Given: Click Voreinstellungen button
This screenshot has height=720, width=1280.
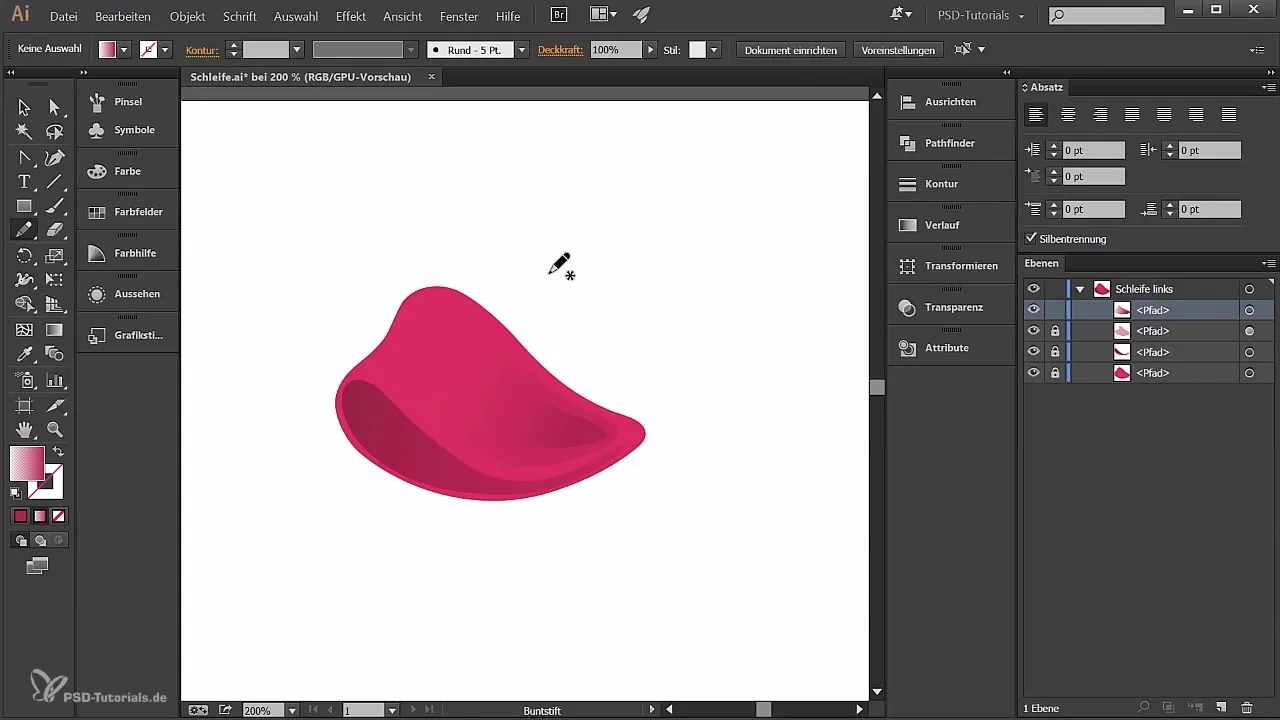Looking at the screenshot, I should [x=898, y=49].
